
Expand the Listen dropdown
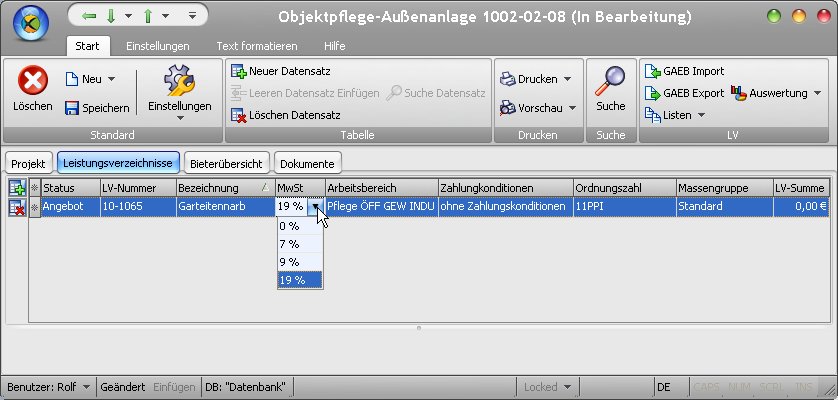(701, 115)
